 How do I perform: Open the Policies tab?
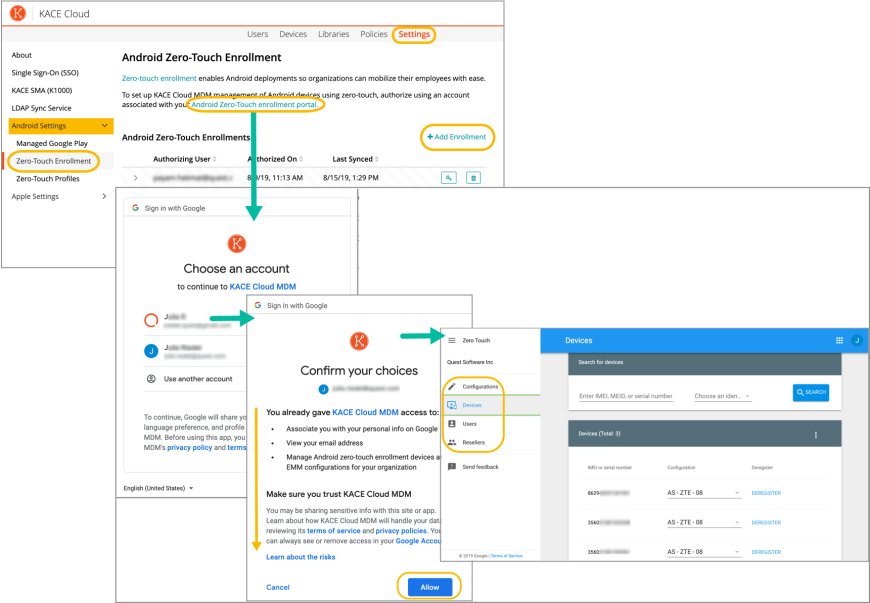tap(373, 34)
